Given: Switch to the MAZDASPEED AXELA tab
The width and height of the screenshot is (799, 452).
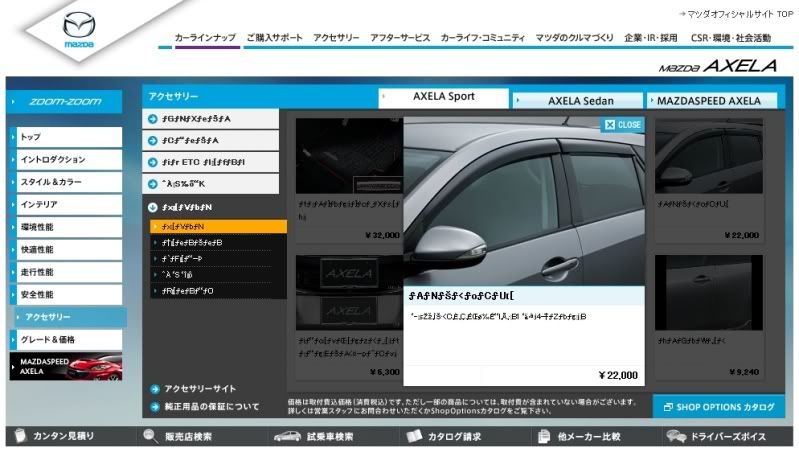Looking at the screenshot, I should click(x=712, y=100).
